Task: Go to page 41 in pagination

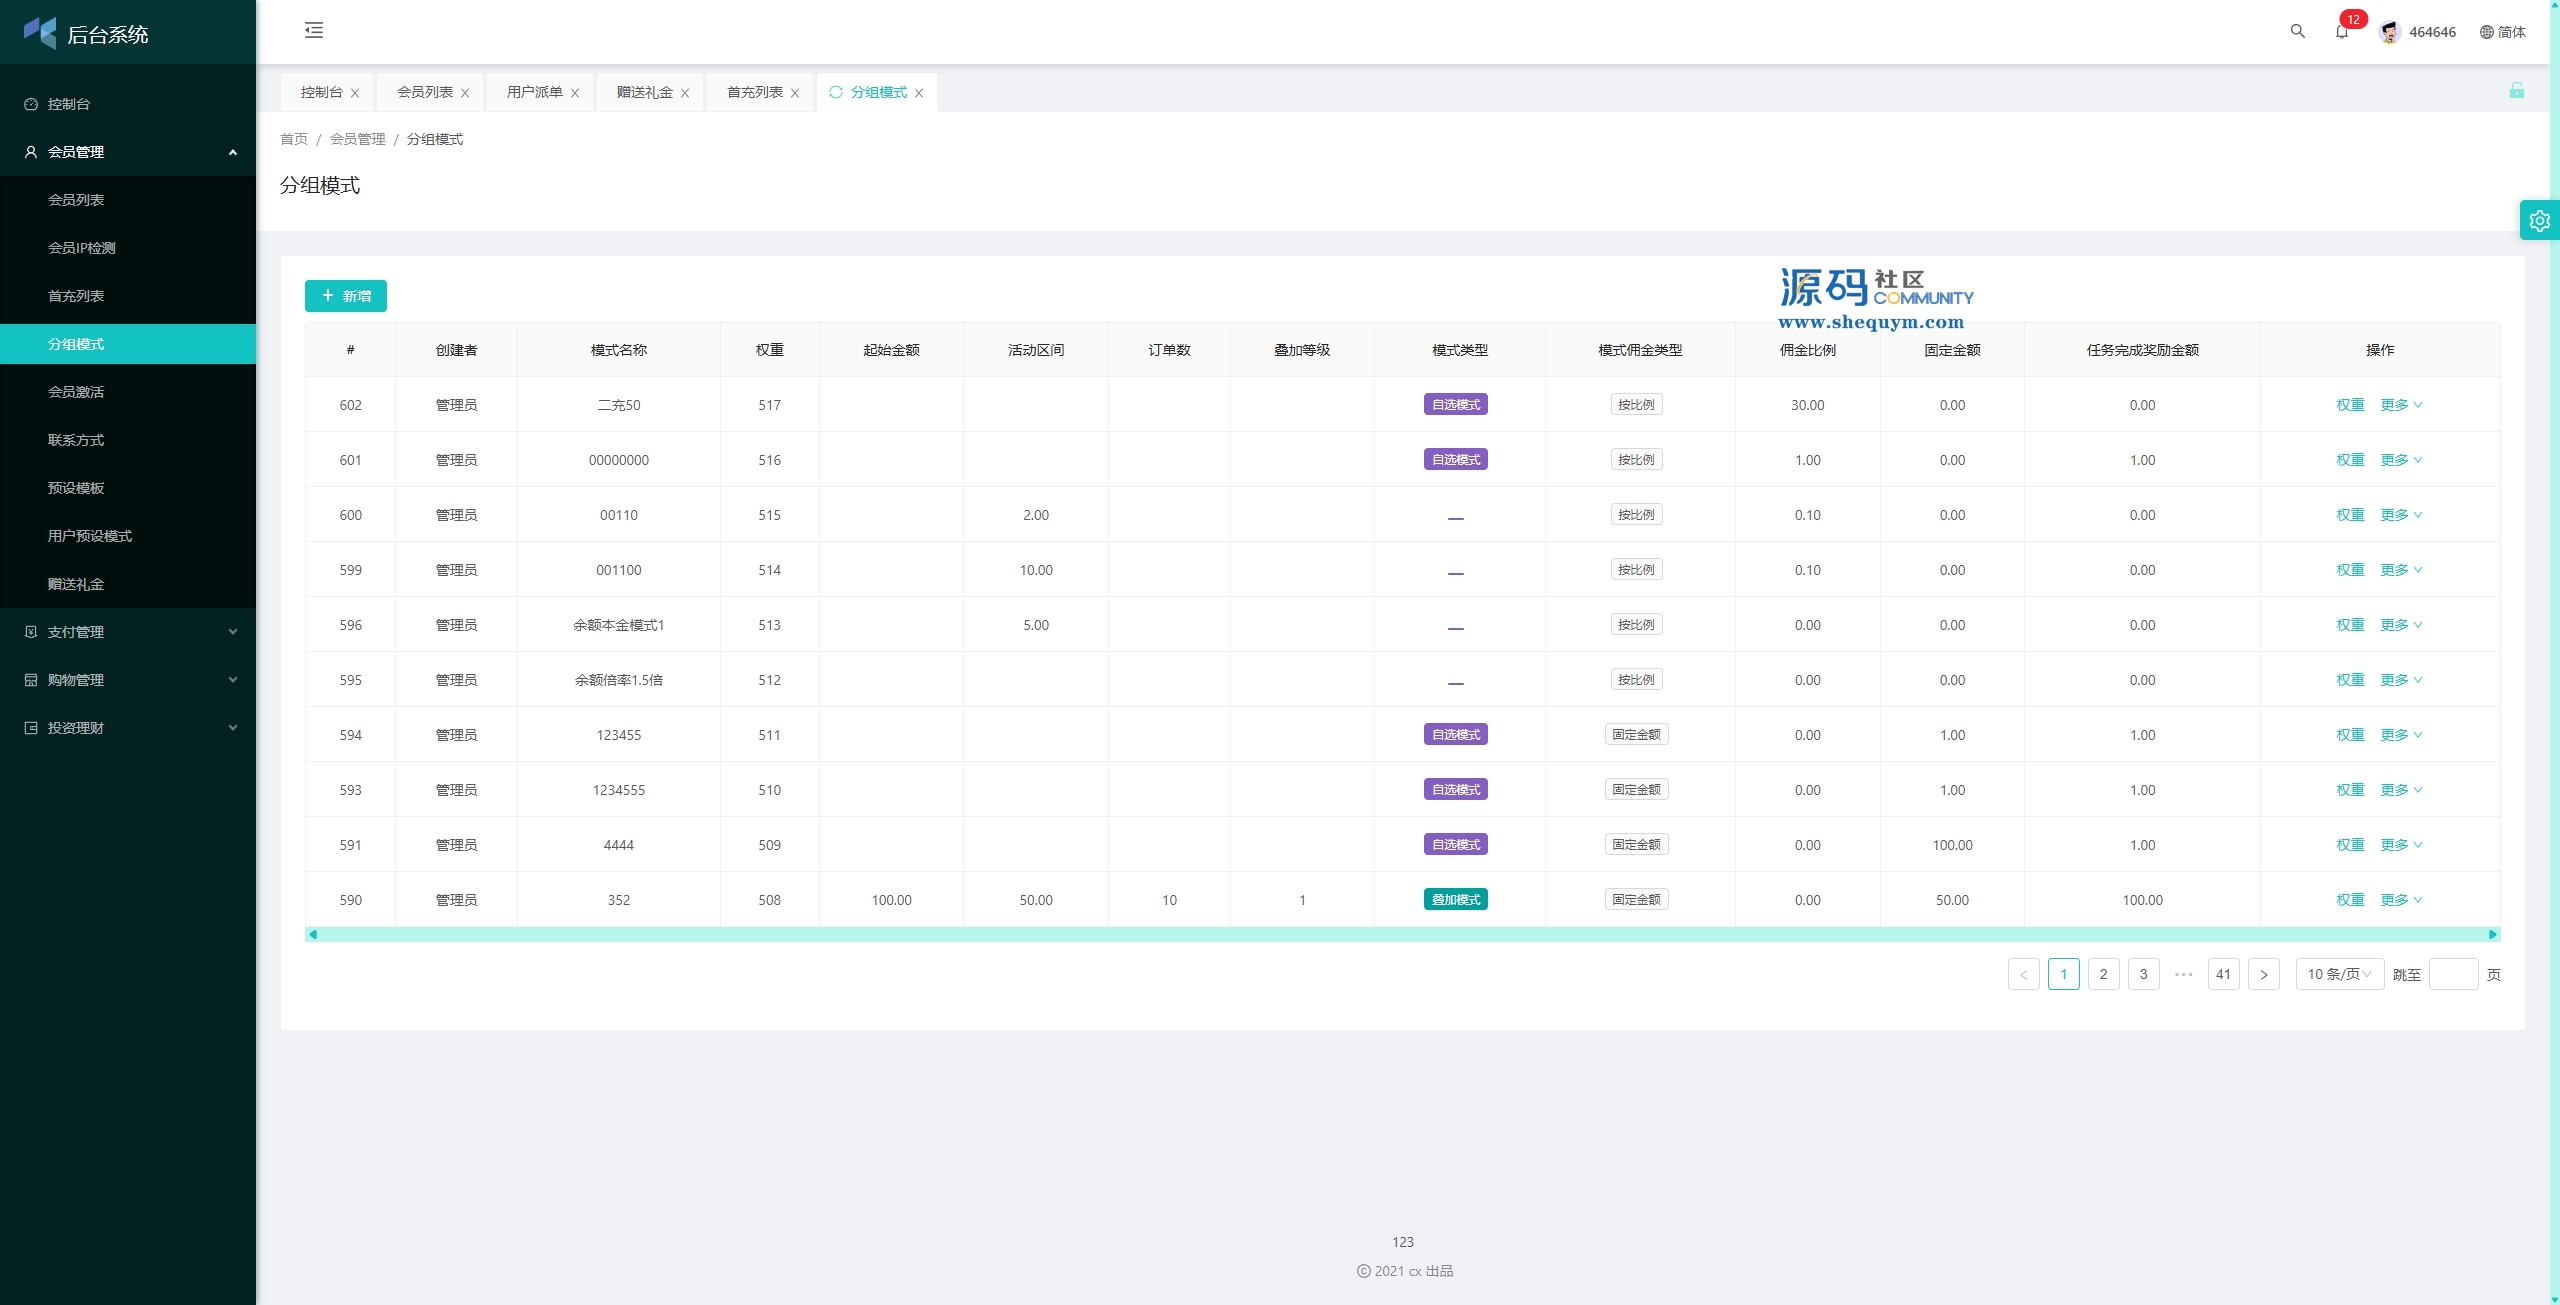Action: point(2222,974)
